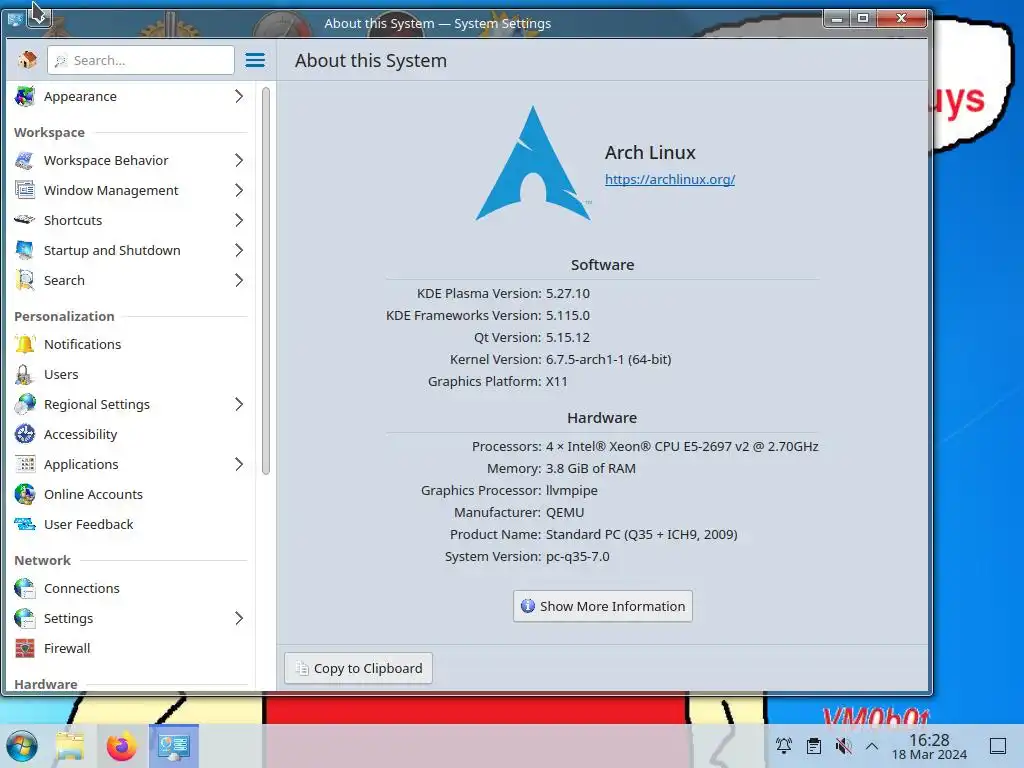Click the Appearance category icon

(x=25, y=97)
